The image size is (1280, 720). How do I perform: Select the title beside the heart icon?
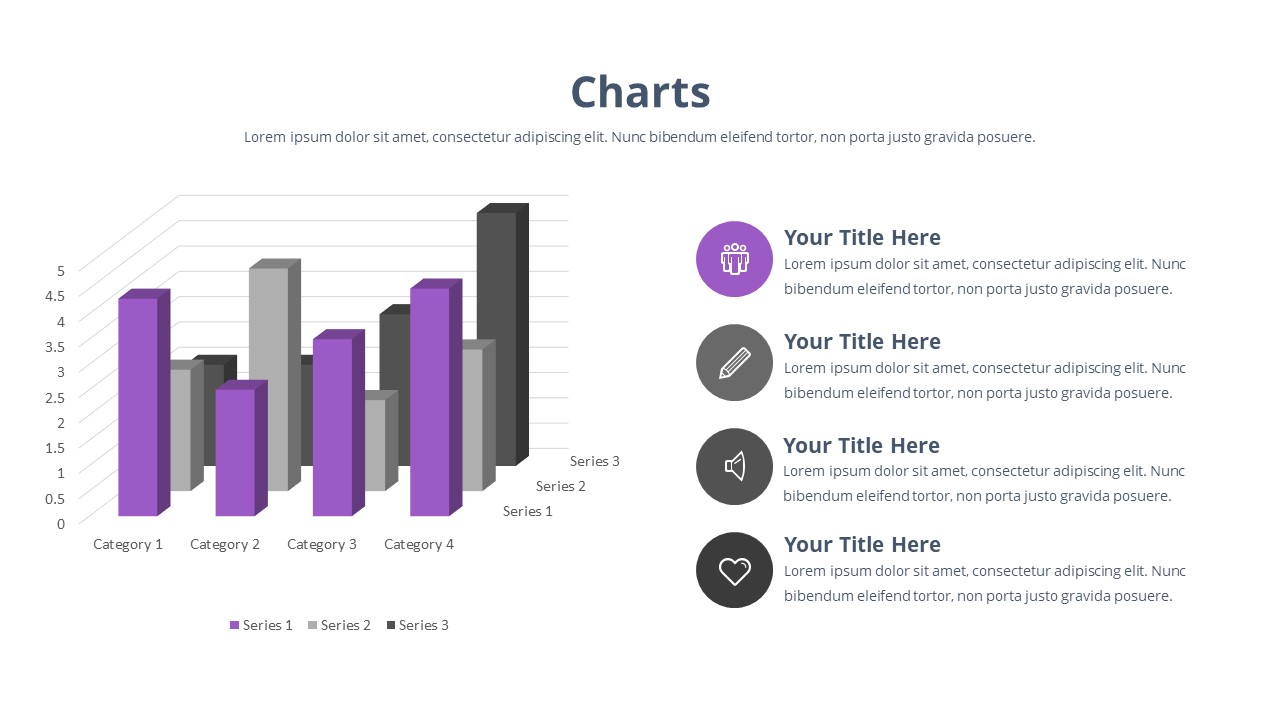862,545
